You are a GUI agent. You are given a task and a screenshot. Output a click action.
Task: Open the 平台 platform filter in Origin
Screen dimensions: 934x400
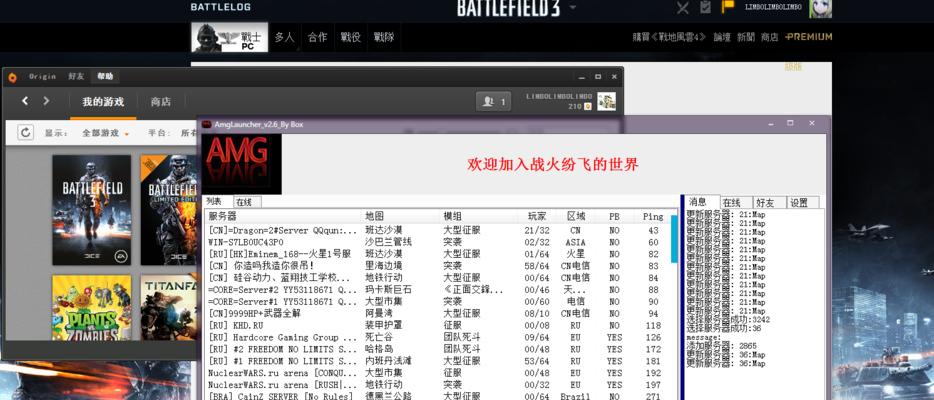(173, 133)
